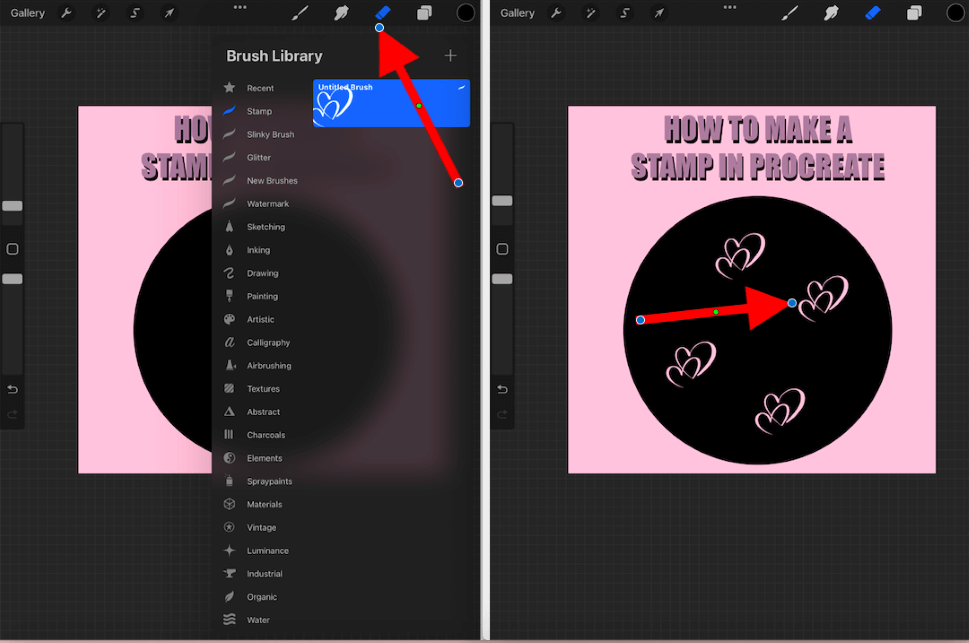Open Gallery in the left Procreate window
Screen dimensions: 969x643
click(x=28, y=13)
